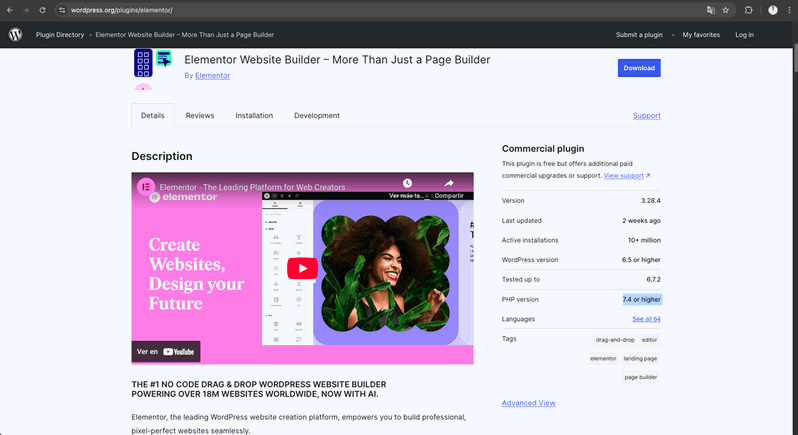Click the Elementor author link

[212, 75]
